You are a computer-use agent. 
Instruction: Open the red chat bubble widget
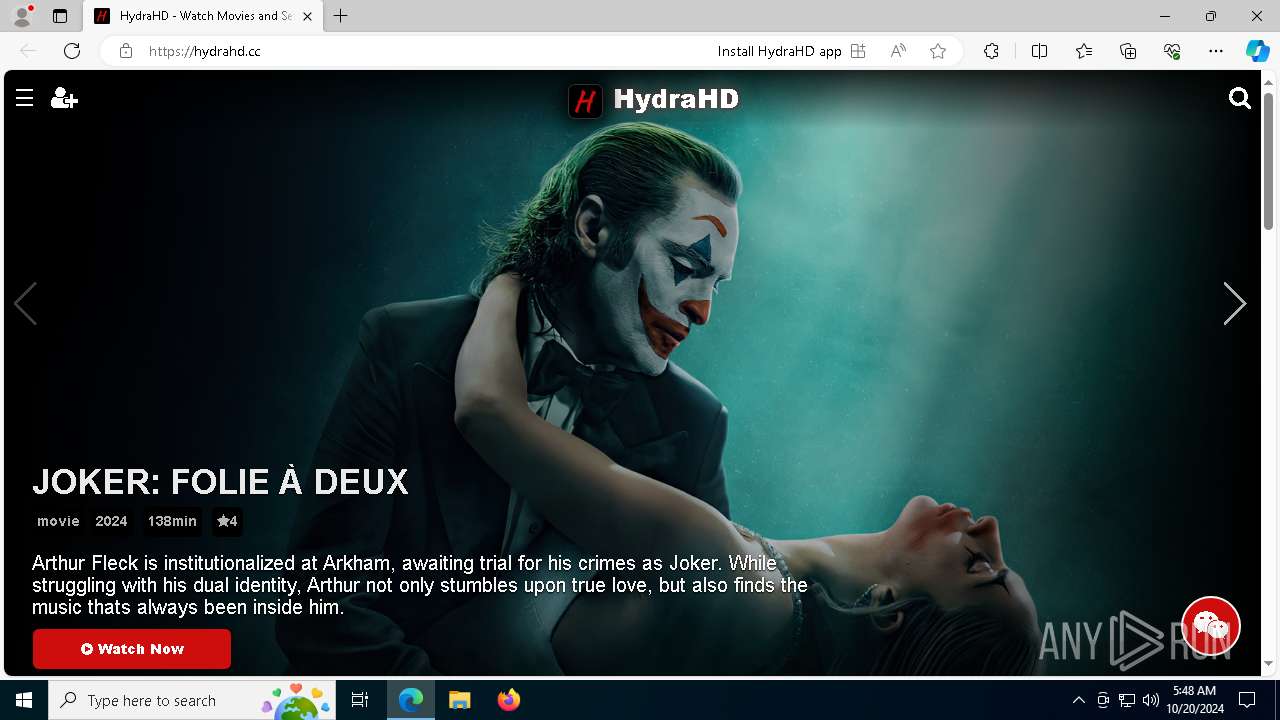(x=1211, y=626)
